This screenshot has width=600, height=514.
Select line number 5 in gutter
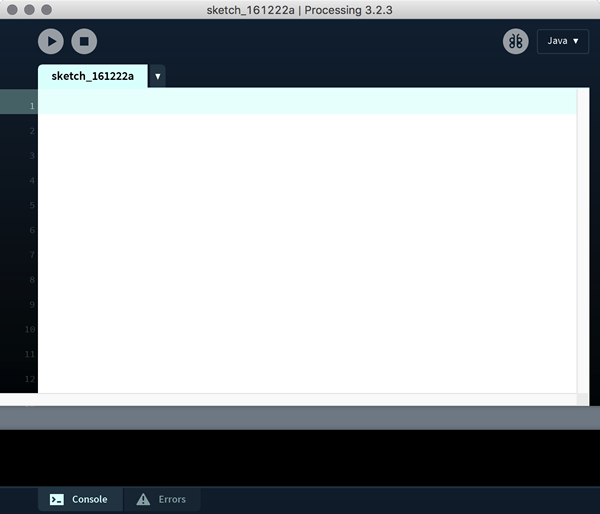[x=32, y=205]
